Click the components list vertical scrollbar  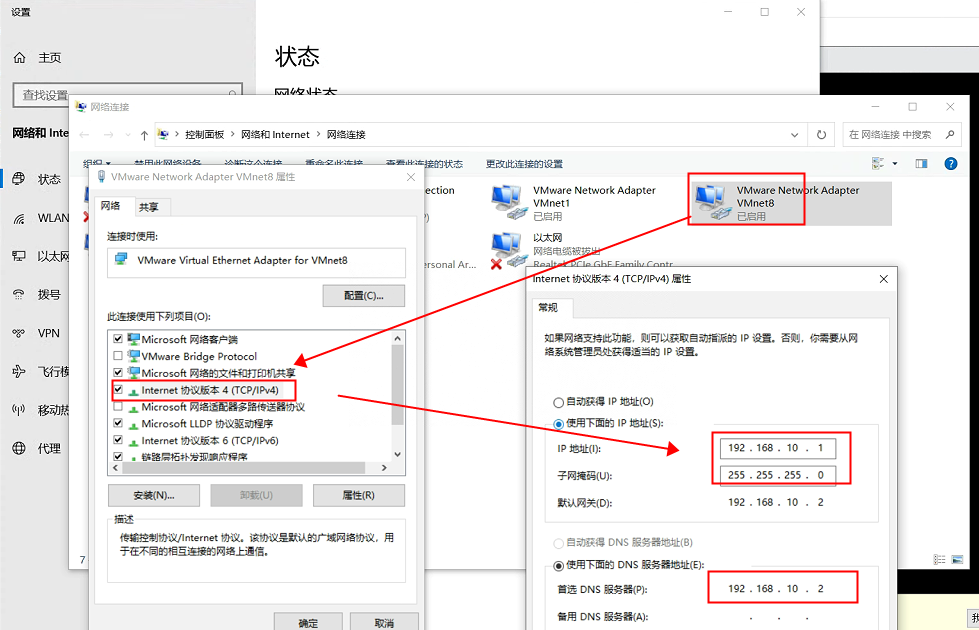398,396
